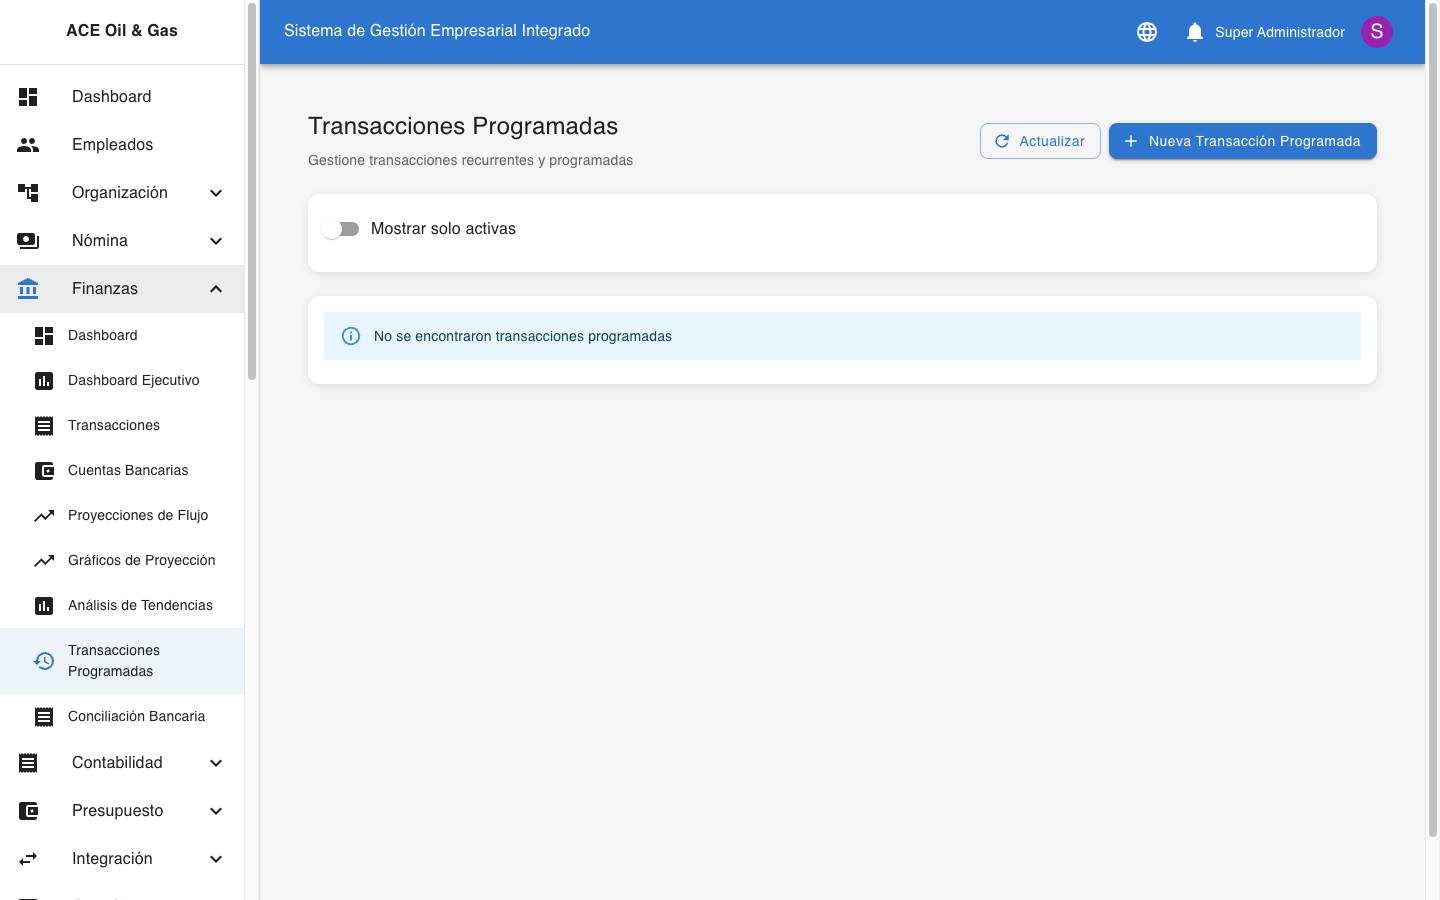Click the info icon in the alert message
Screen dimensions: 1440x900
(x=350, y=336)
